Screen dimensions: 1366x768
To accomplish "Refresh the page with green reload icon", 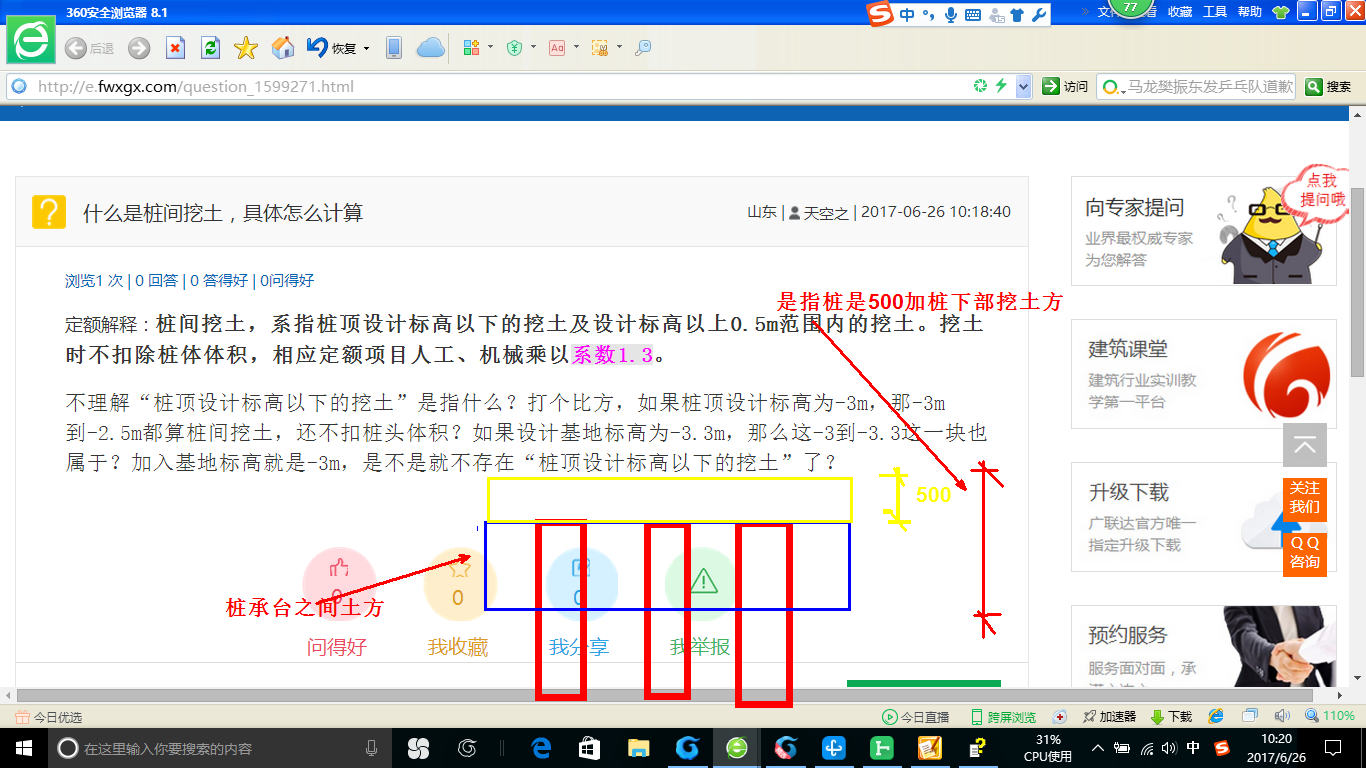I will [210, 48].
